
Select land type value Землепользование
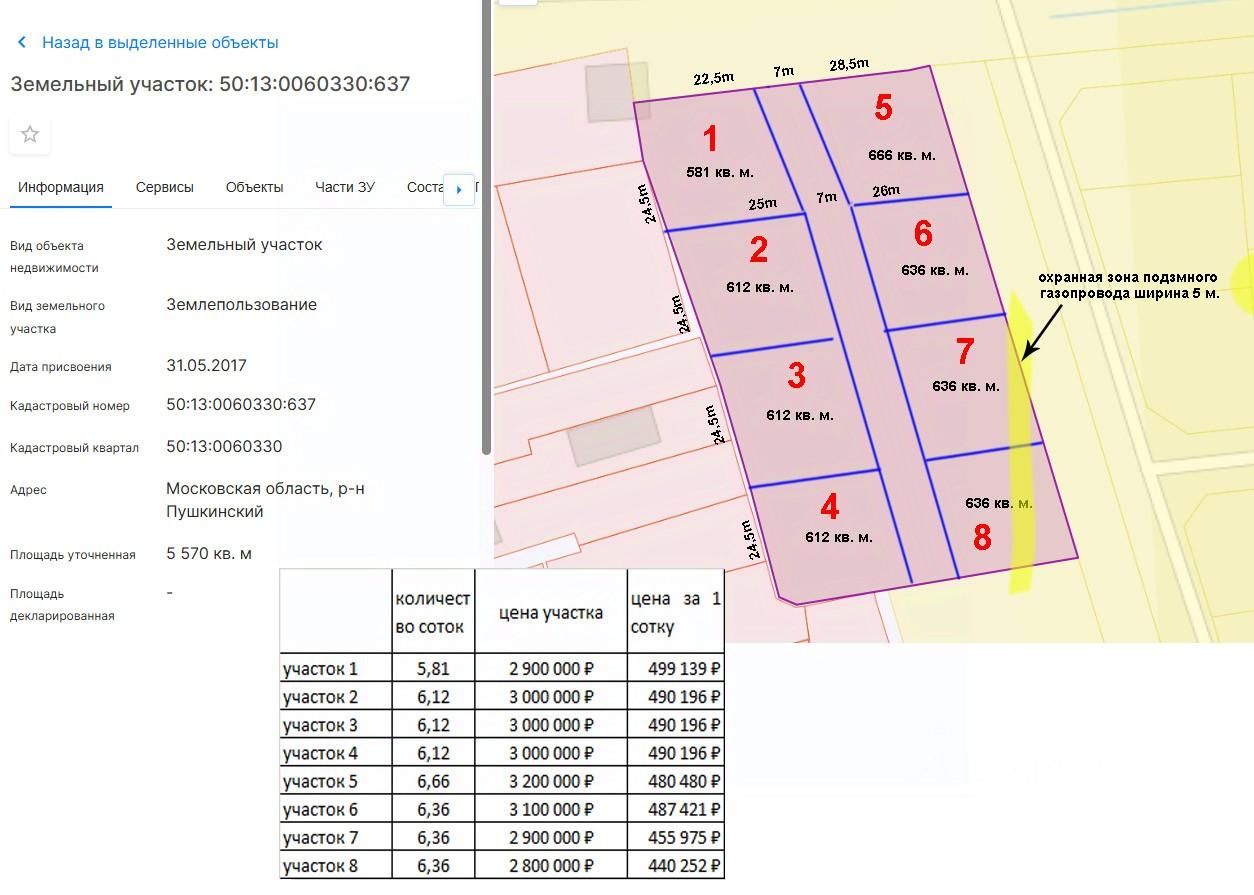pos(241,305)
